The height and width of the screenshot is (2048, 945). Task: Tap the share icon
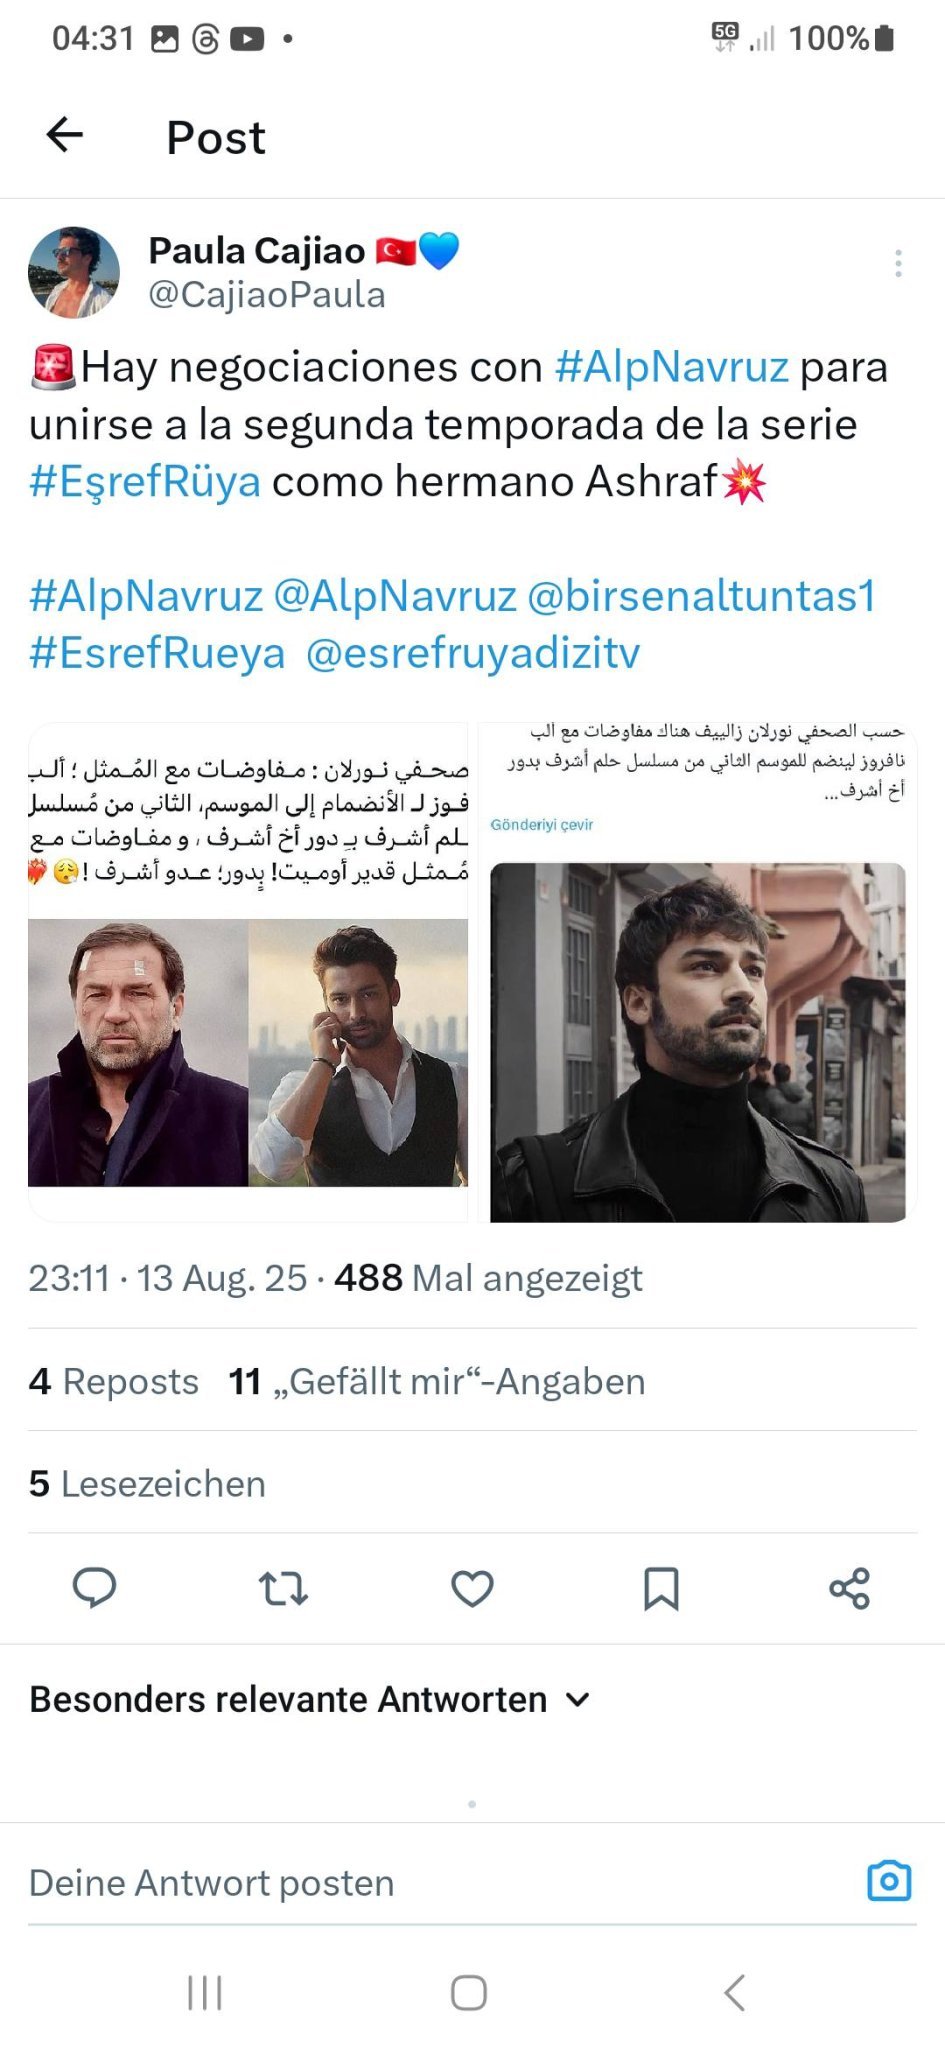click(x=849, y=1587)
